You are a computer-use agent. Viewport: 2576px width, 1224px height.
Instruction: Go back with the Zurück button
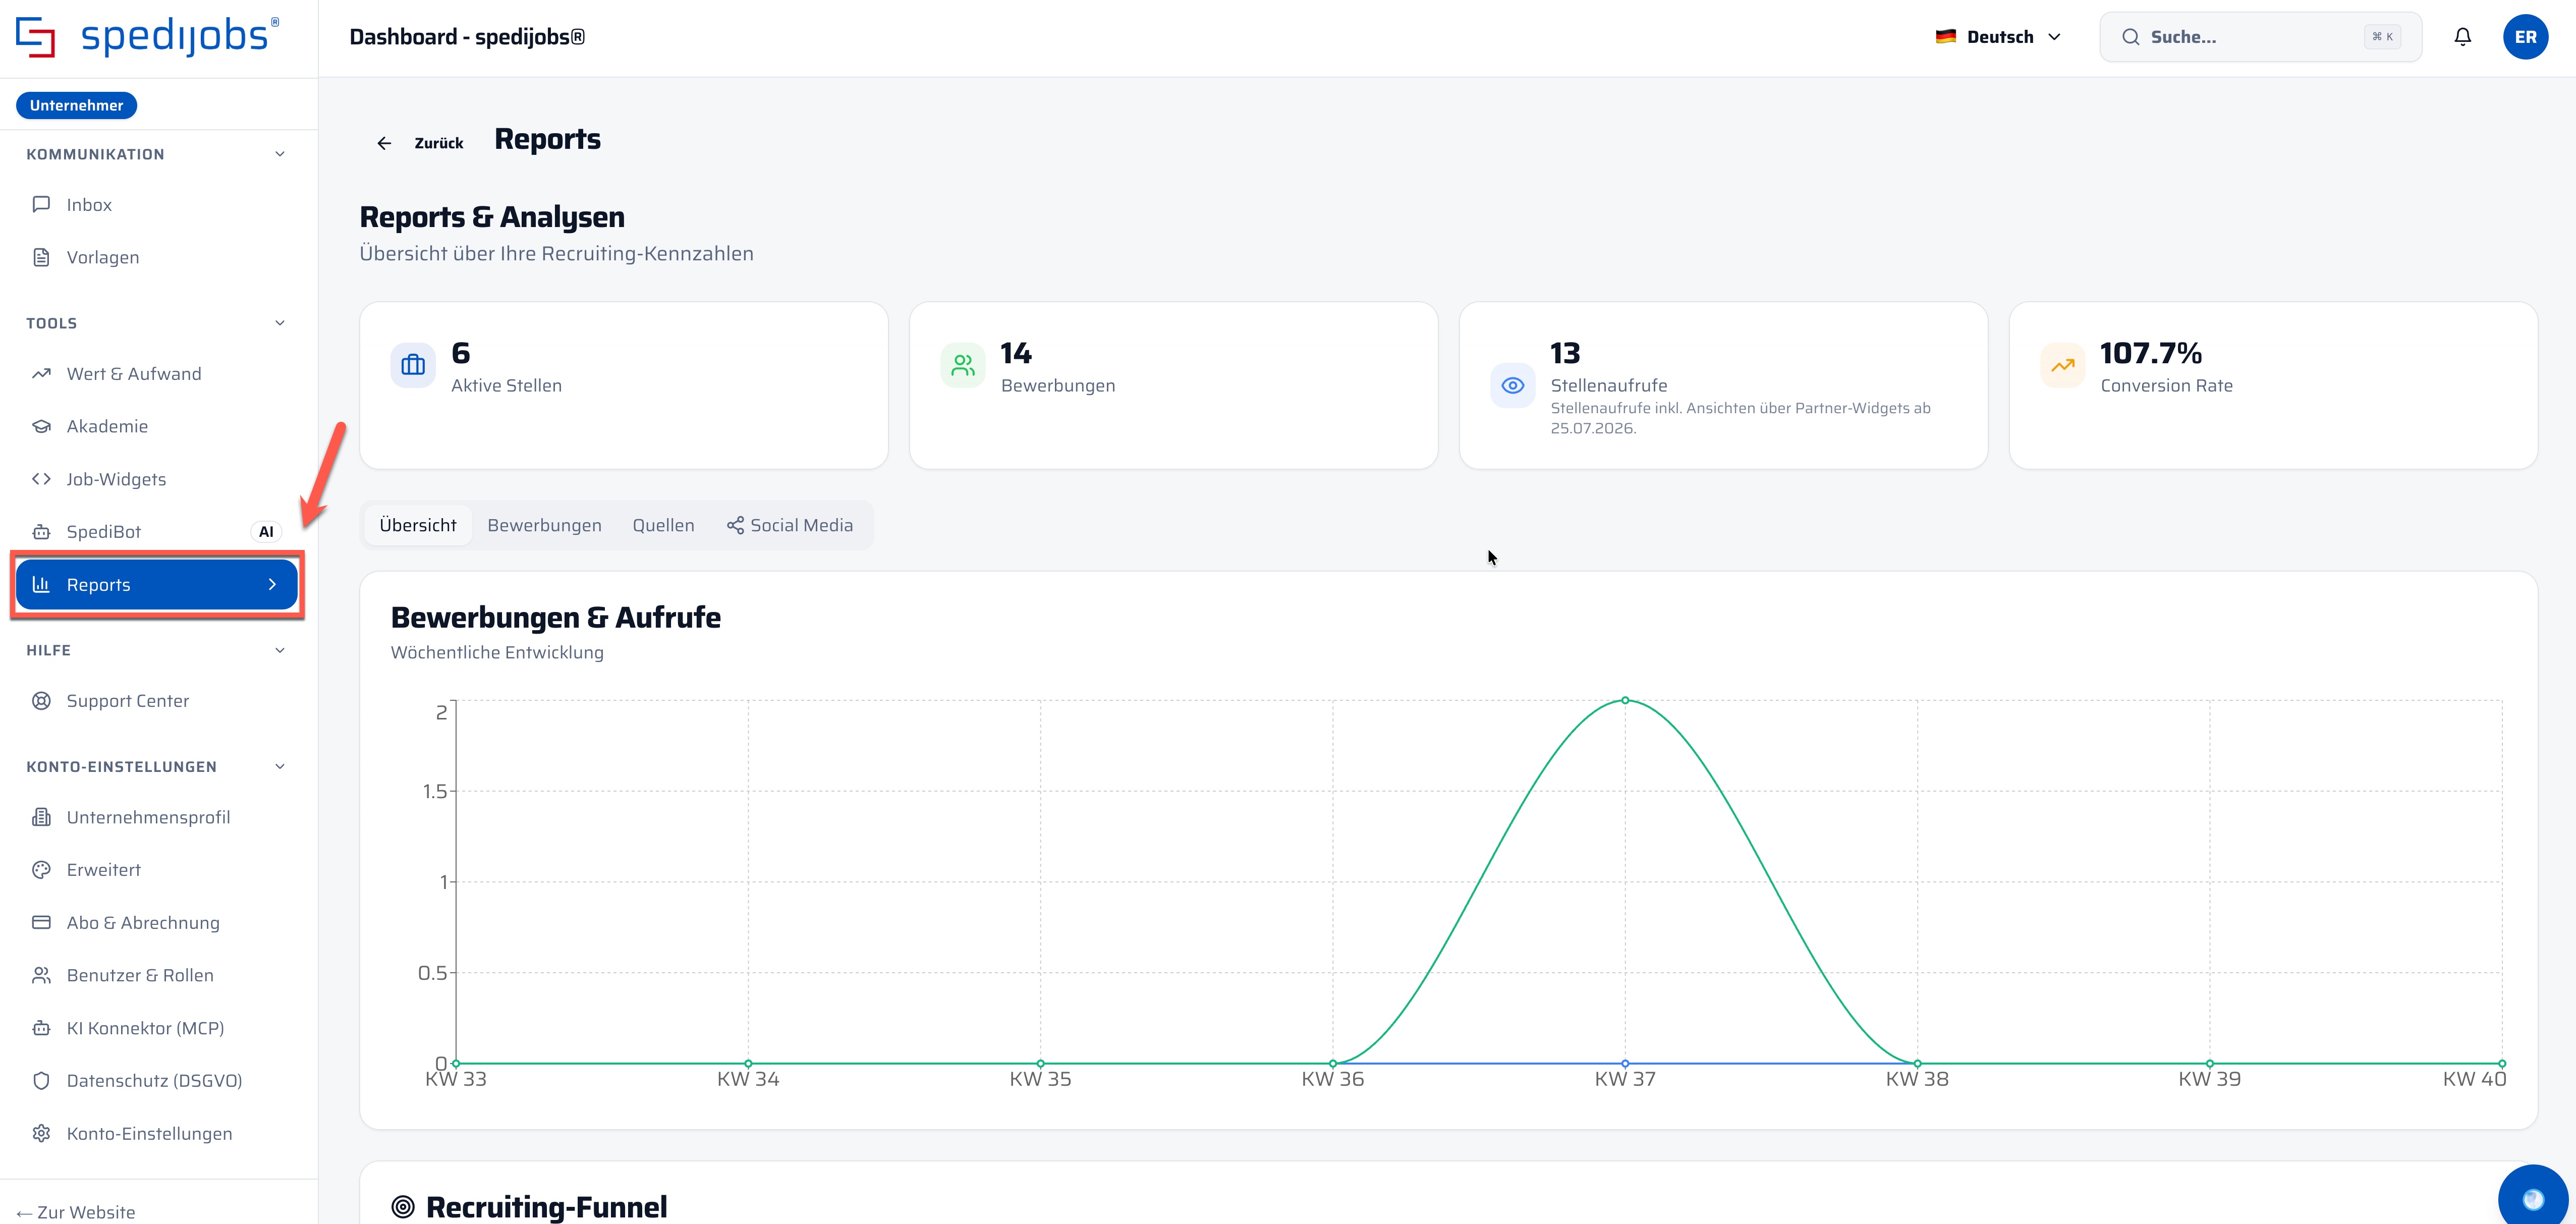[420, 143]
